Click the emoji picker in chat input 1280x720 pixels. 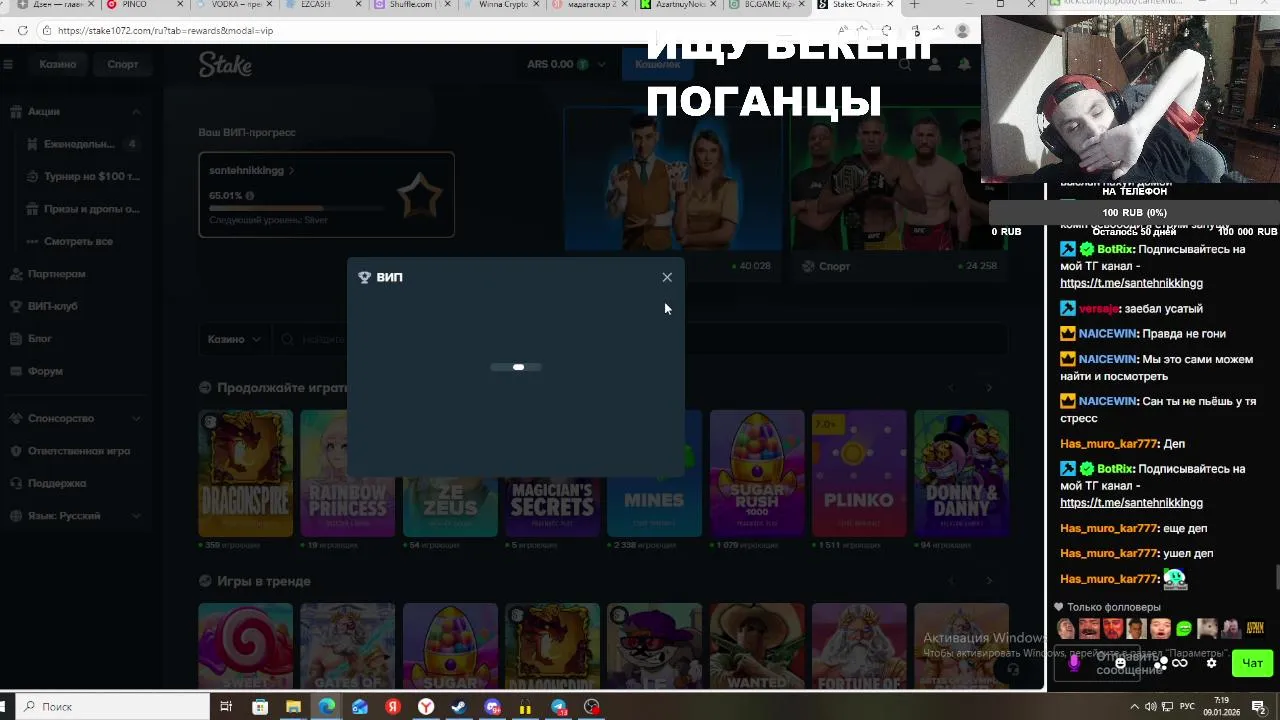pos(1121,663)
